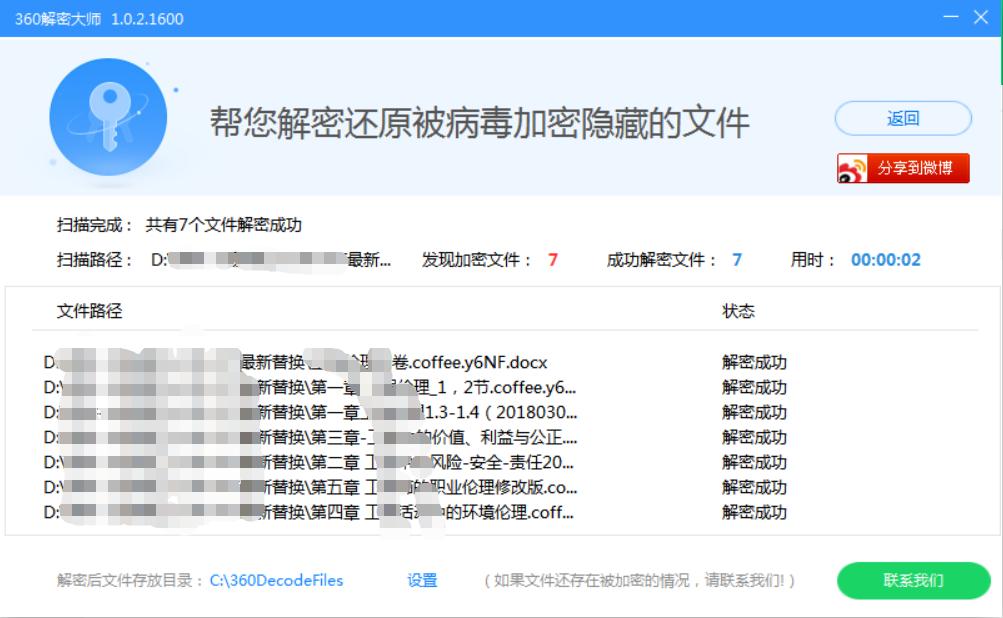Click the elapsed time 00:00:02 display
1003x618 pixels.
884,260
